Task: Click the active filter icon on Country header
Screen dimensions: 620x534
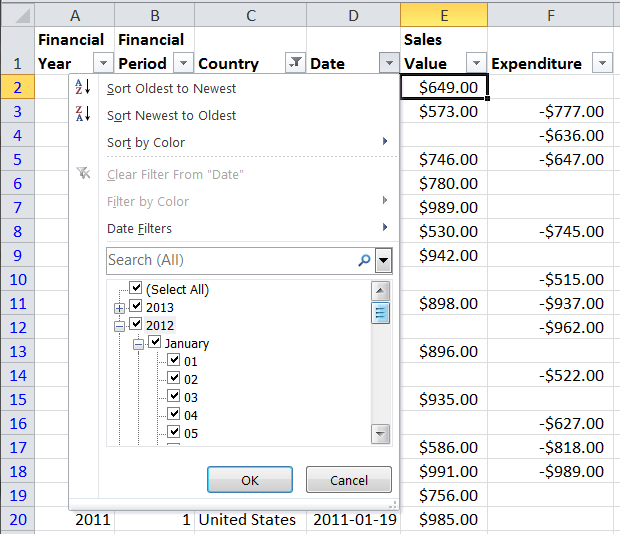Action: click(x=295, y=63)
